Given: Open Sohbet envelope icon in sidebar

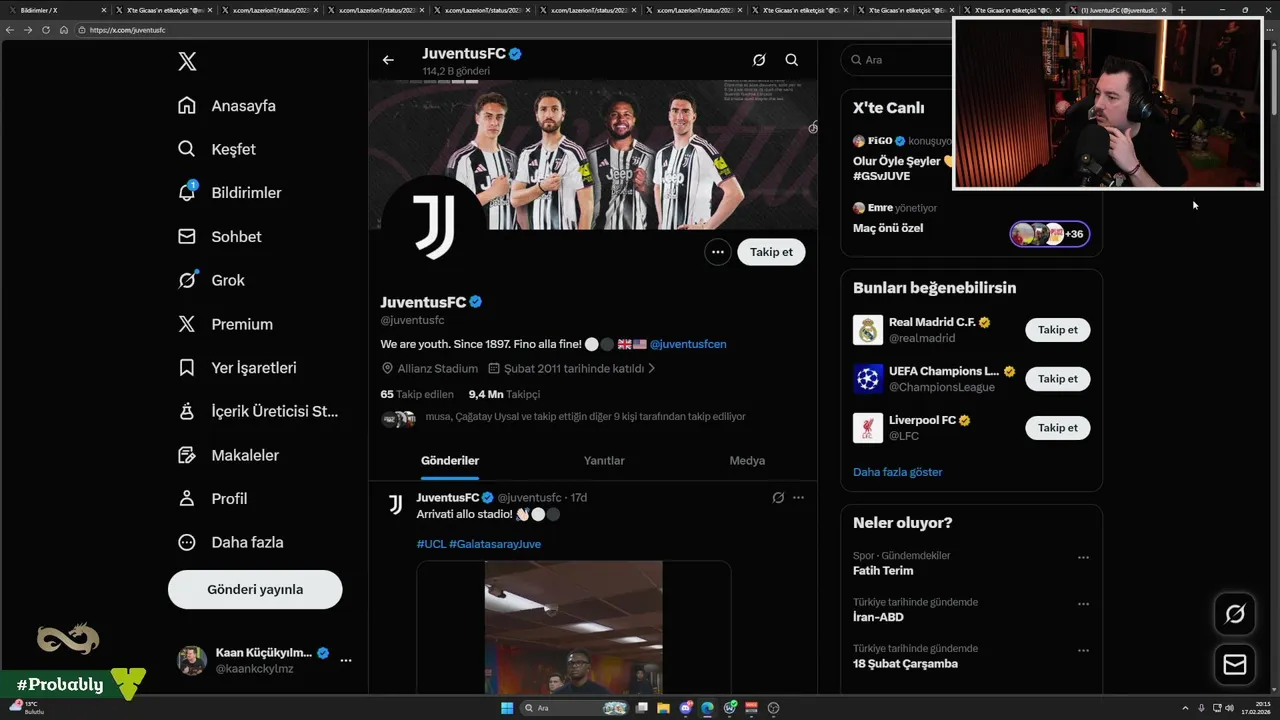Looking at the screenshot, I should tap(186, 237).
